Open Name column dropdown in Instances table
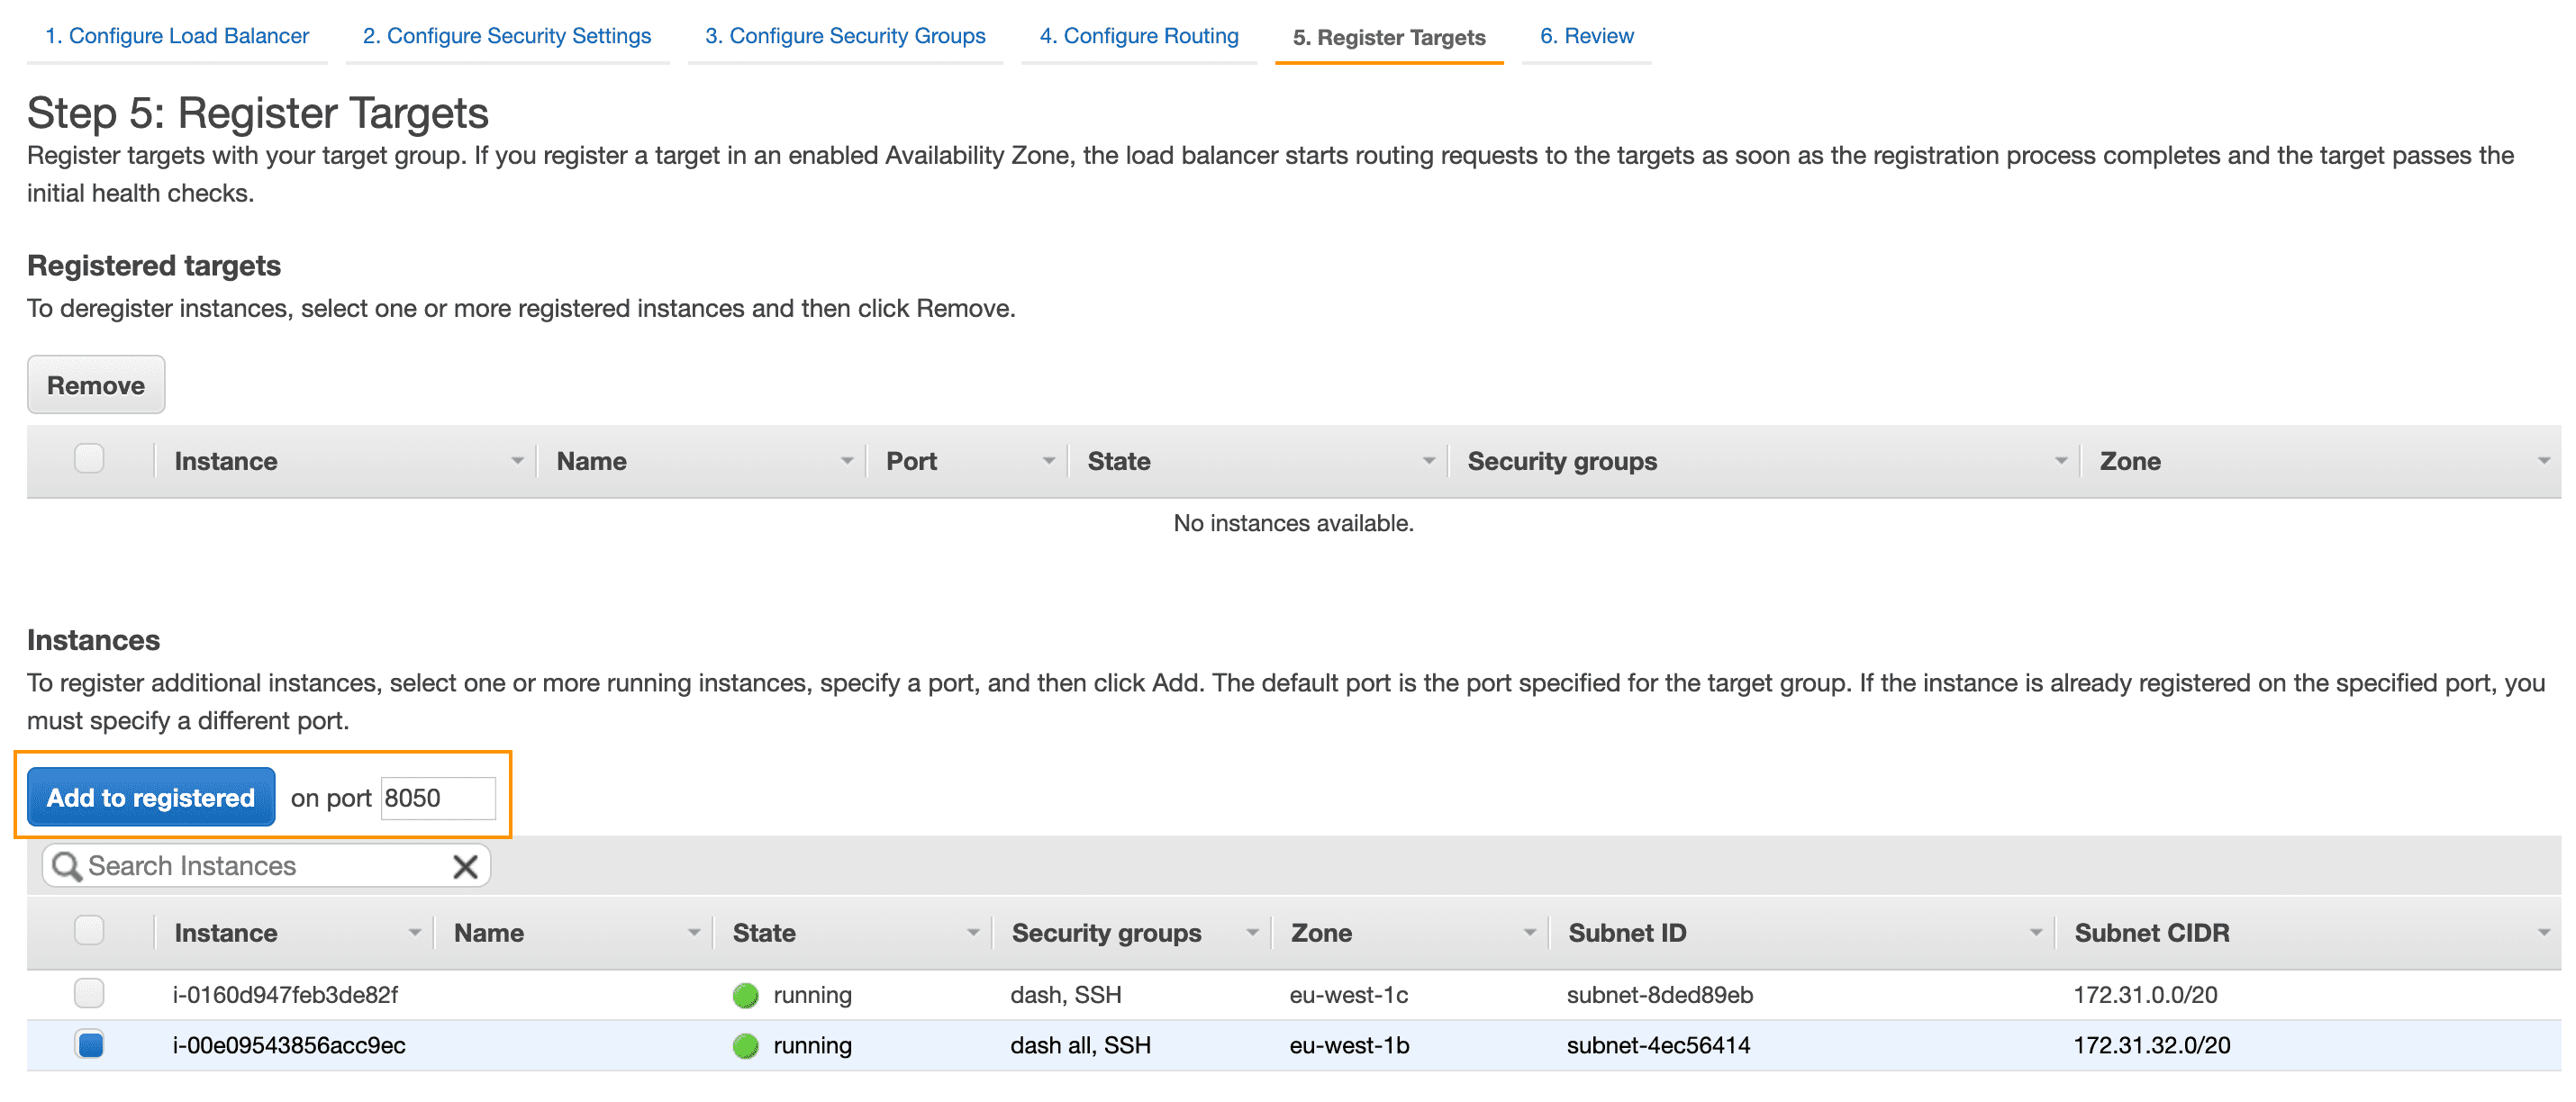This screenshot has width=2576, height=1102. click(x=694, y=933)
